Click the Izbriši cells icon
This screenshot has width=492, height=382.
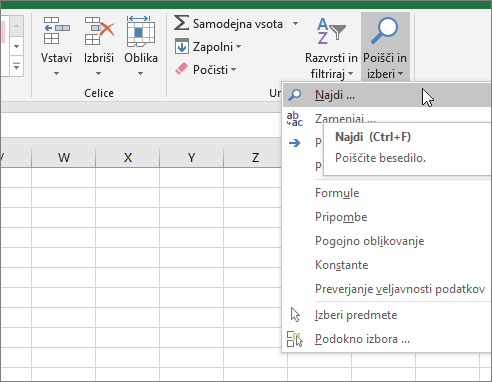tap(99, 31)
